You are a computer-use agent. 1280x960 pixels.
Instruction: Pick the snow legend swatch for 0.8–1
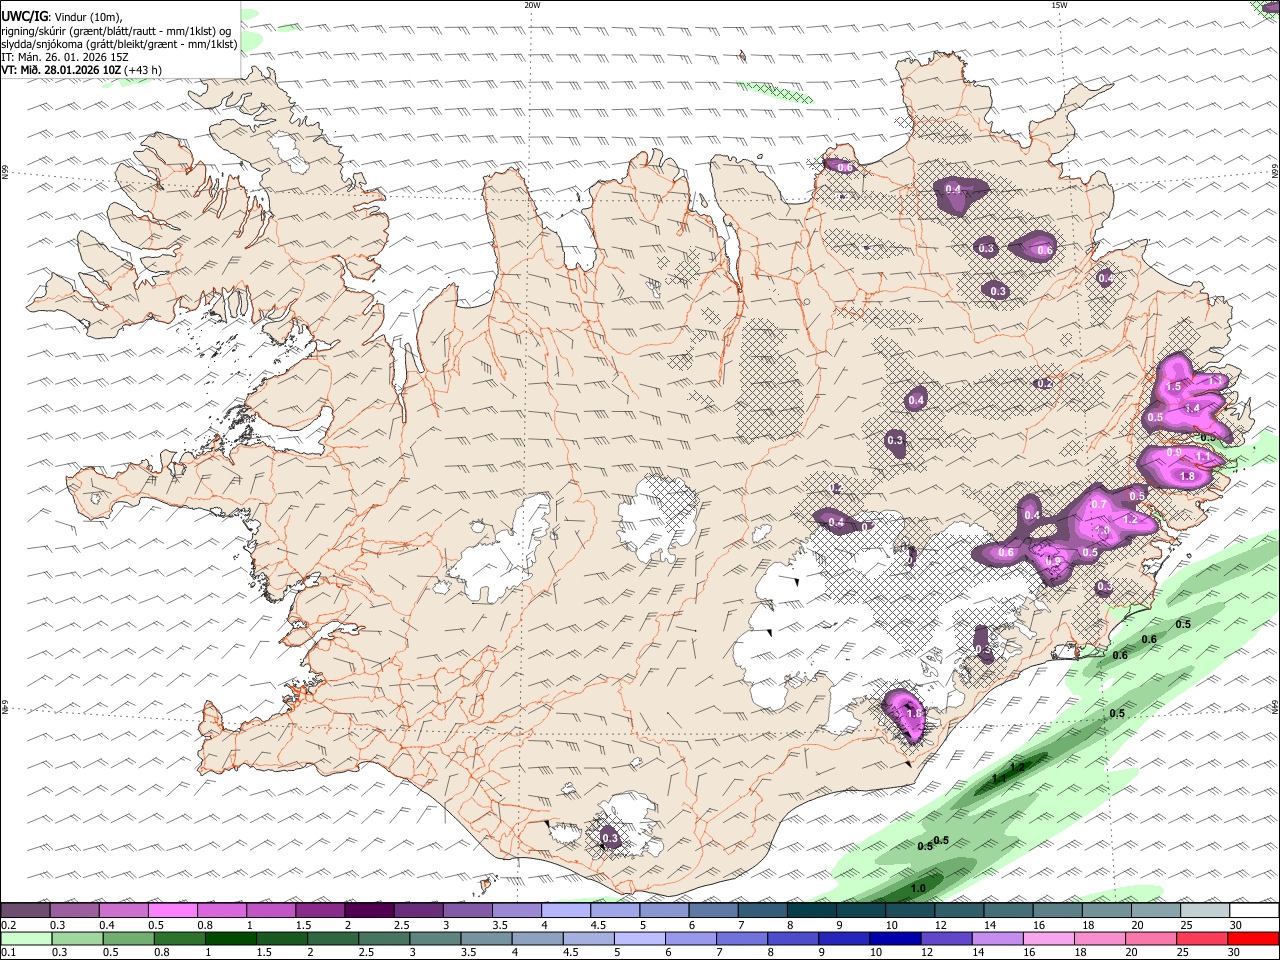[222, 910]
